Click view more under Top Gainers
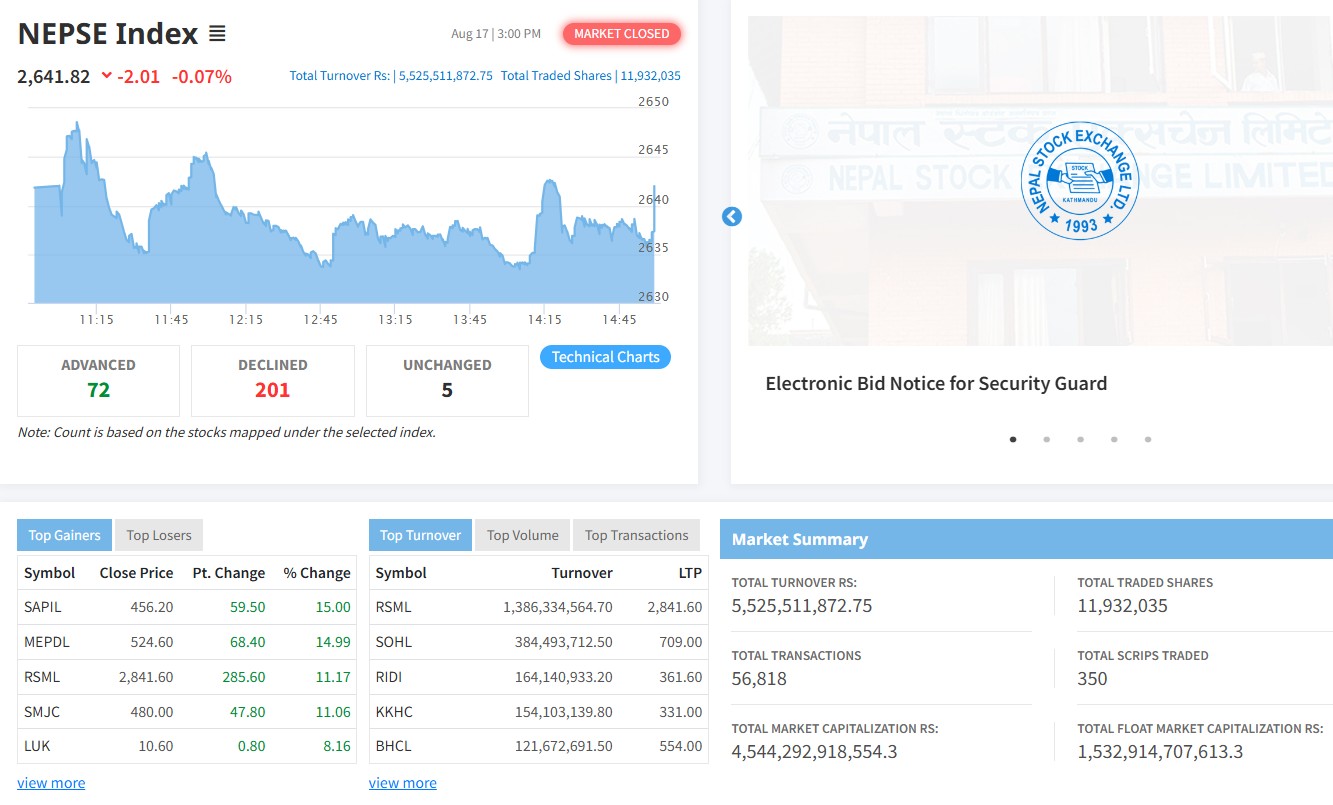The width and height of the screenshot is (1333, 805). 51,783
